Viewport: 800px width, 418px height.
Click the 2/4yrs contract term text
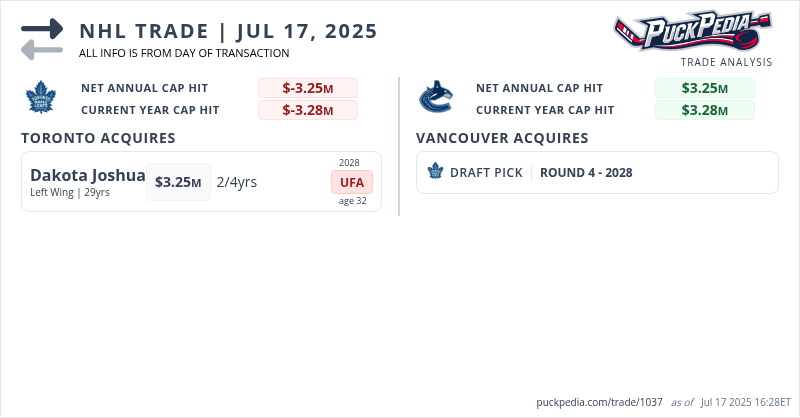tap(237, 182)
